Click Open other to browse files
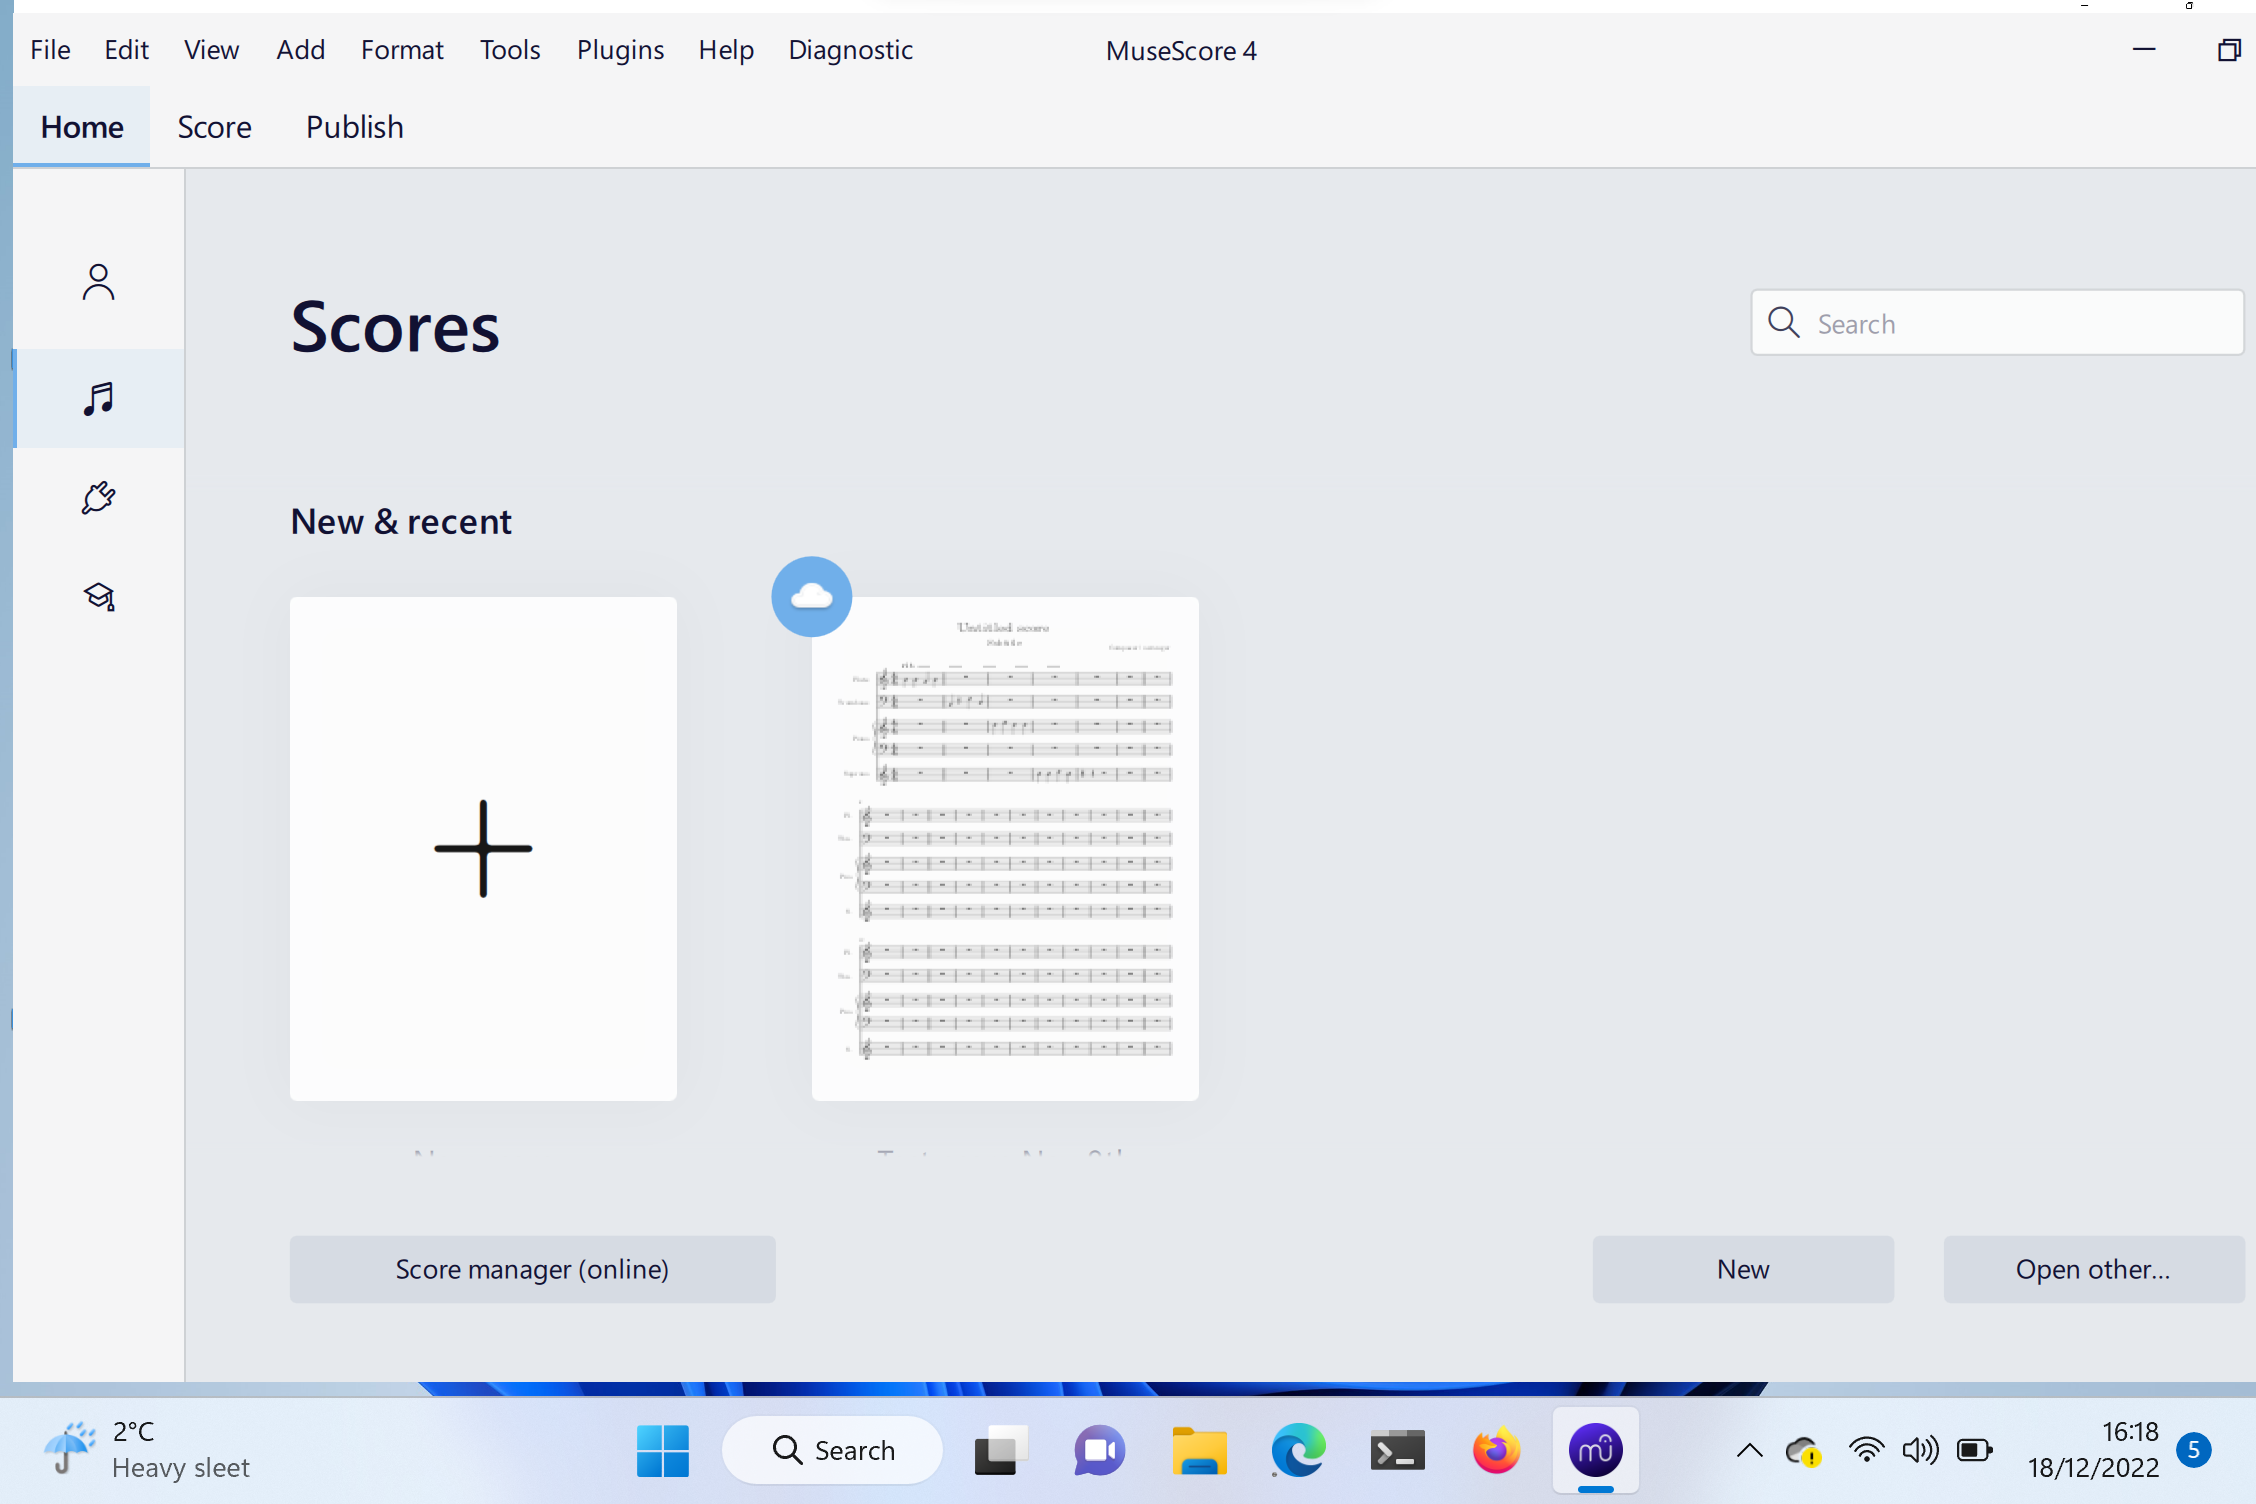 2093,1268
